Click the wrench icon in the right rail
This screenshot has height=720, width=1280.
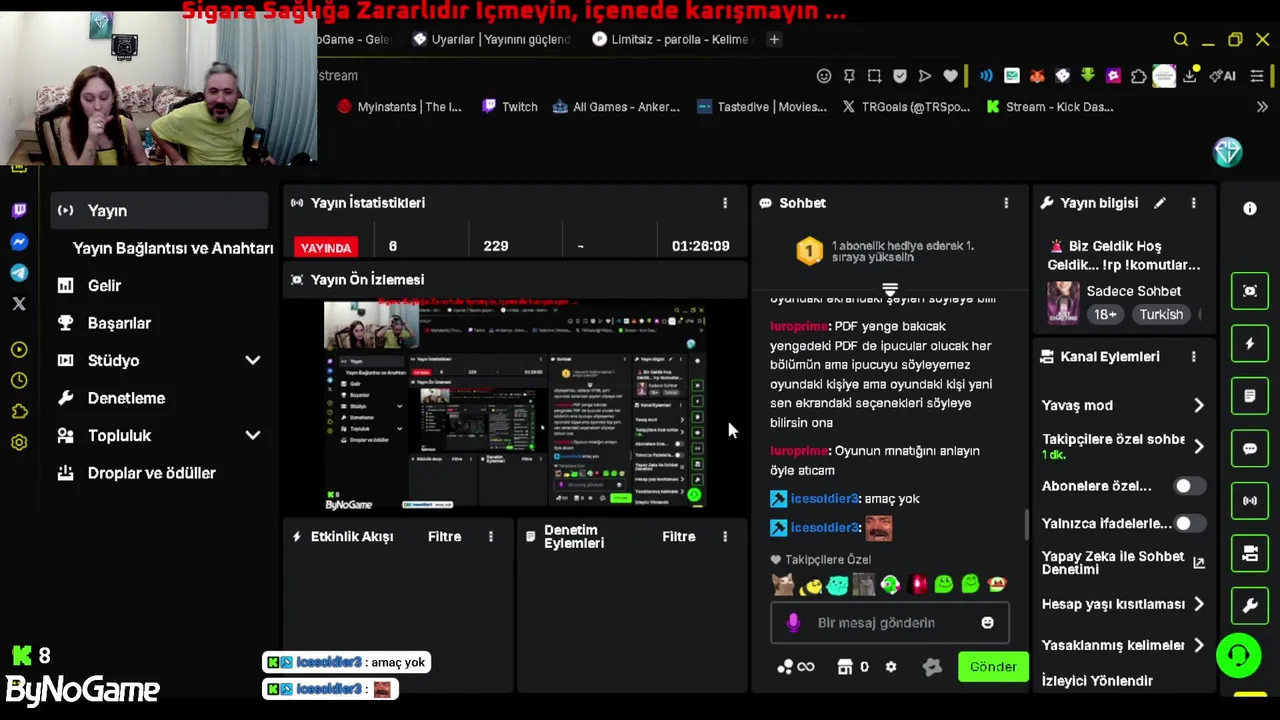(x=1250, y=605)
